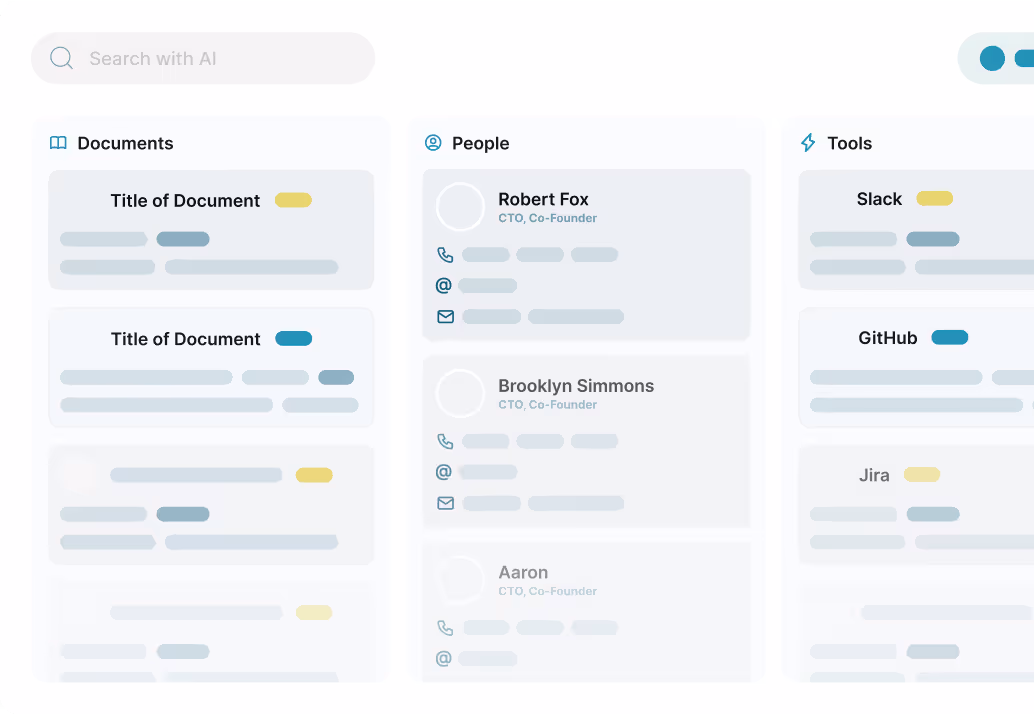Open the People section heading
1034x714 pixels.
[x=481, y=143]
